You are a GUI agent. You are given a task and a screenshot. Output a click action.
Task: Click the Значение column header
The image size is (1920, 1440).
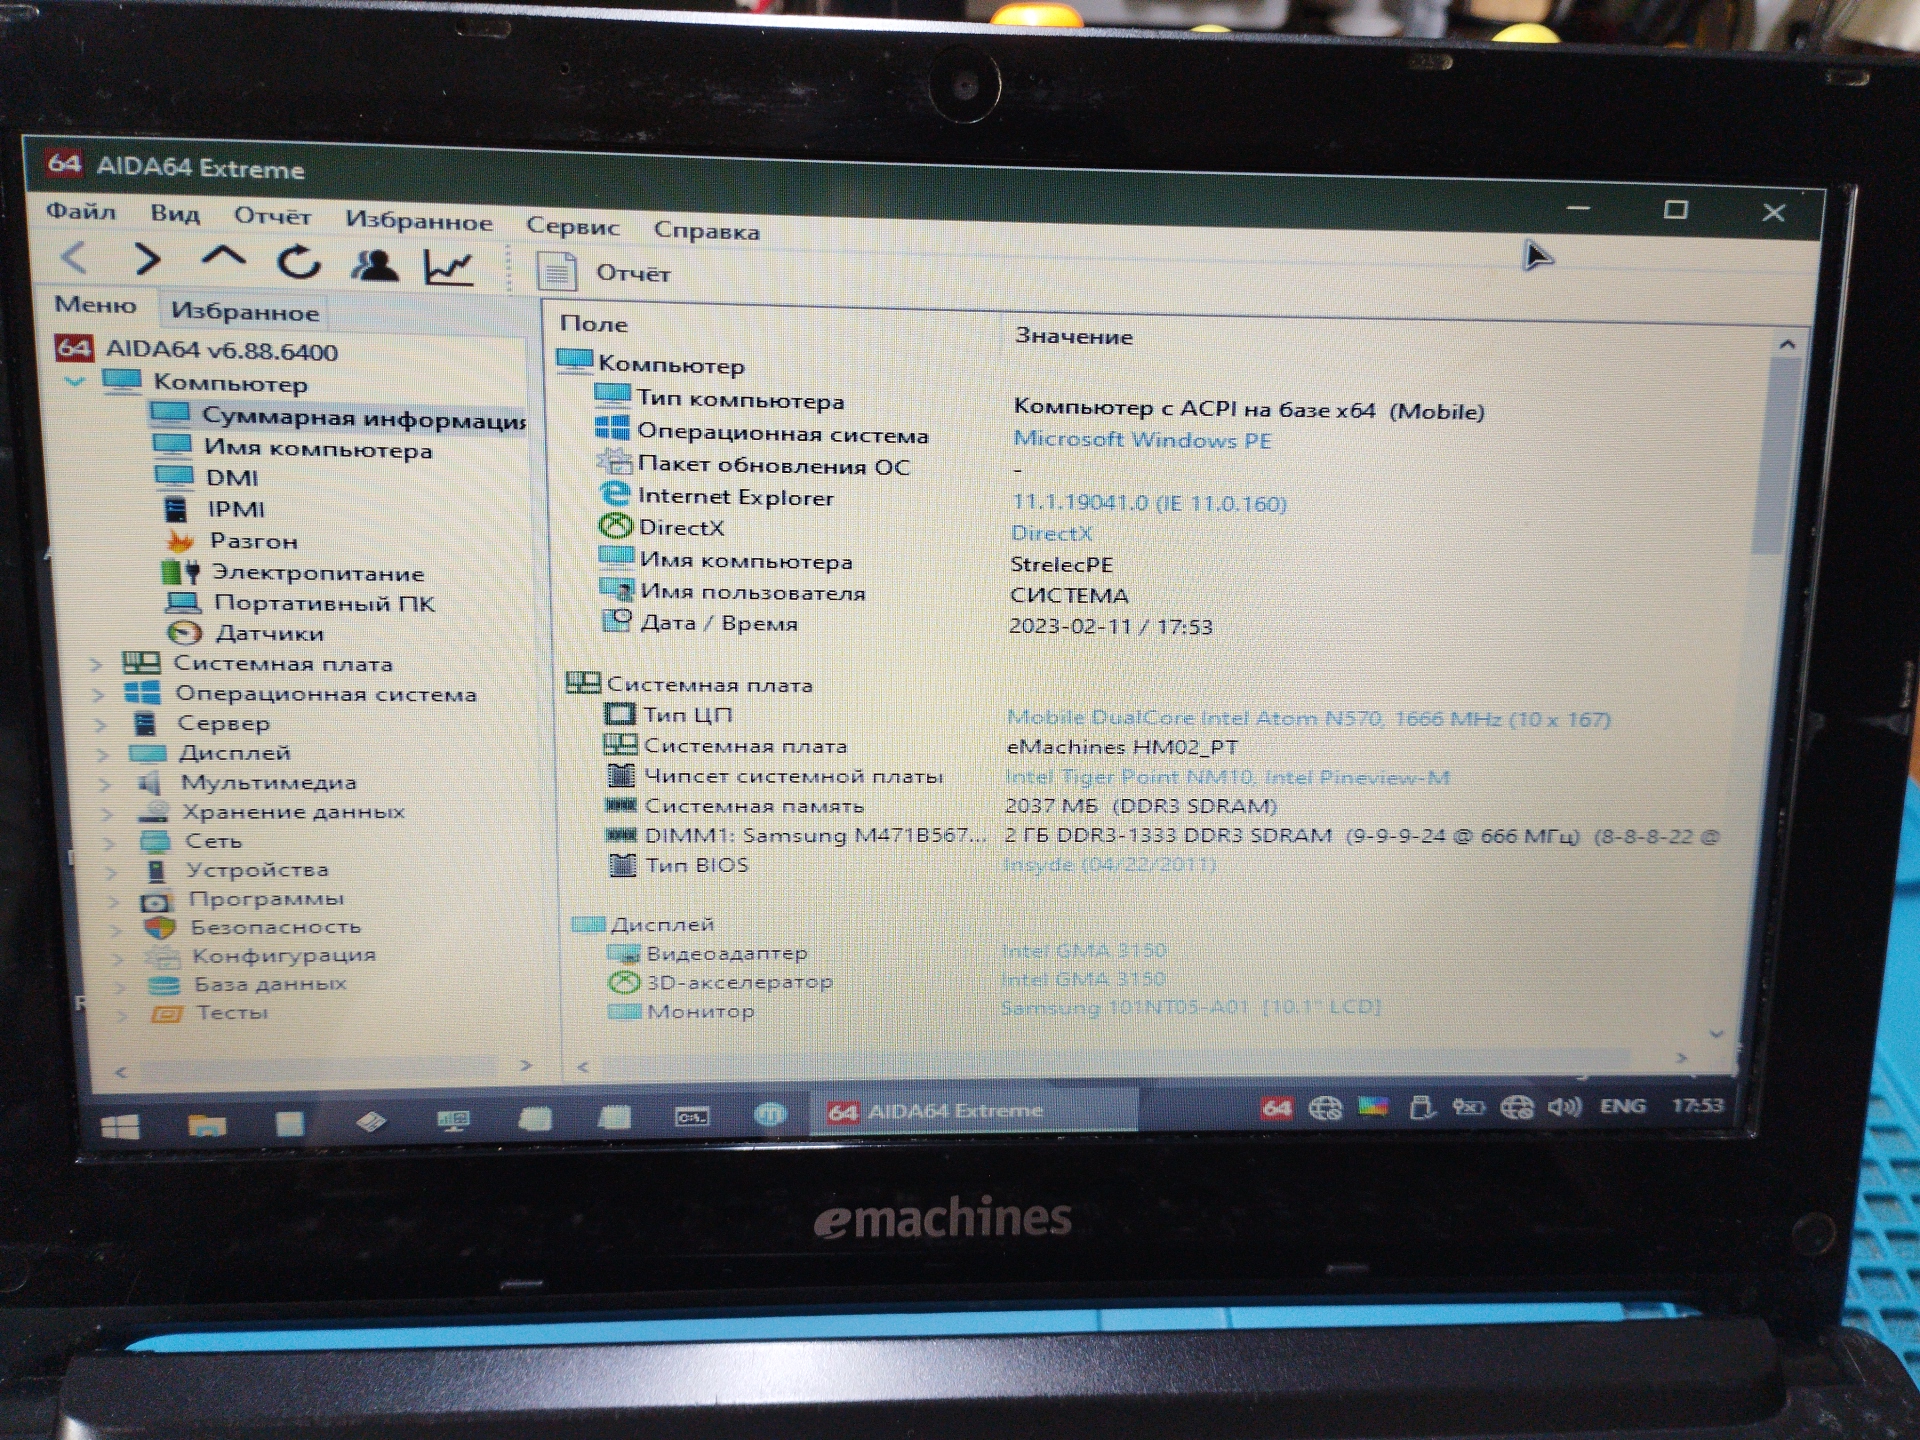1074,336
